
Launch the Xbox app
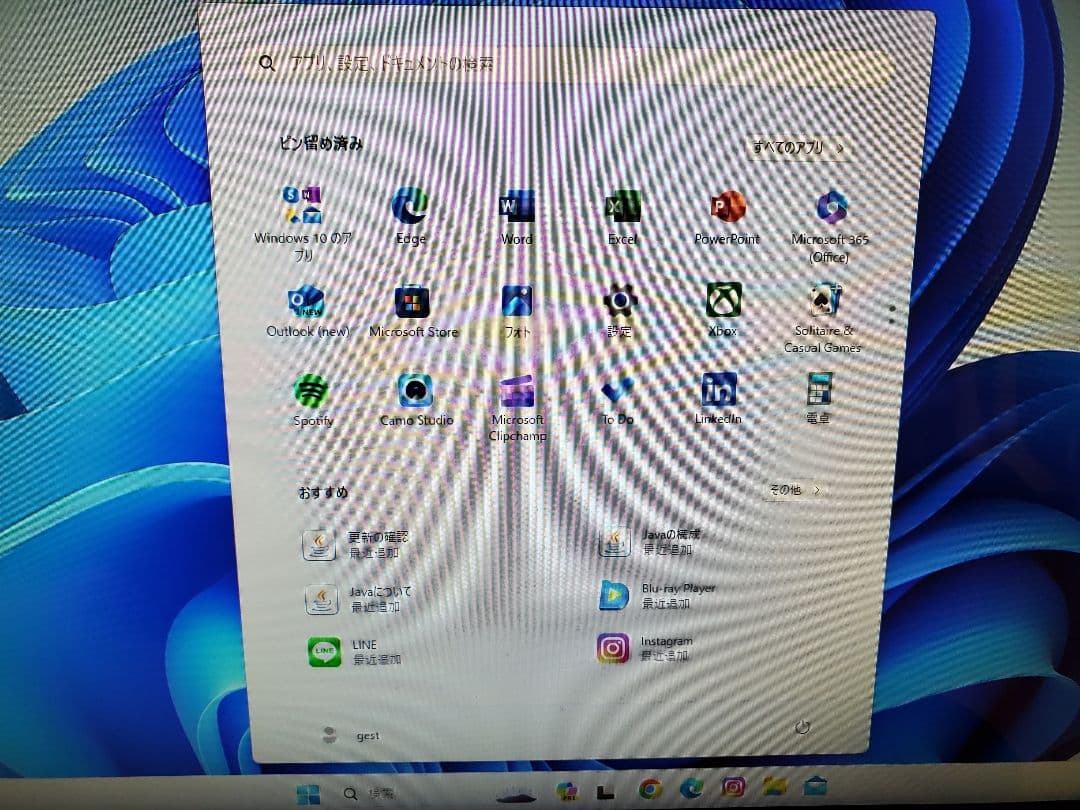(721, 300)
